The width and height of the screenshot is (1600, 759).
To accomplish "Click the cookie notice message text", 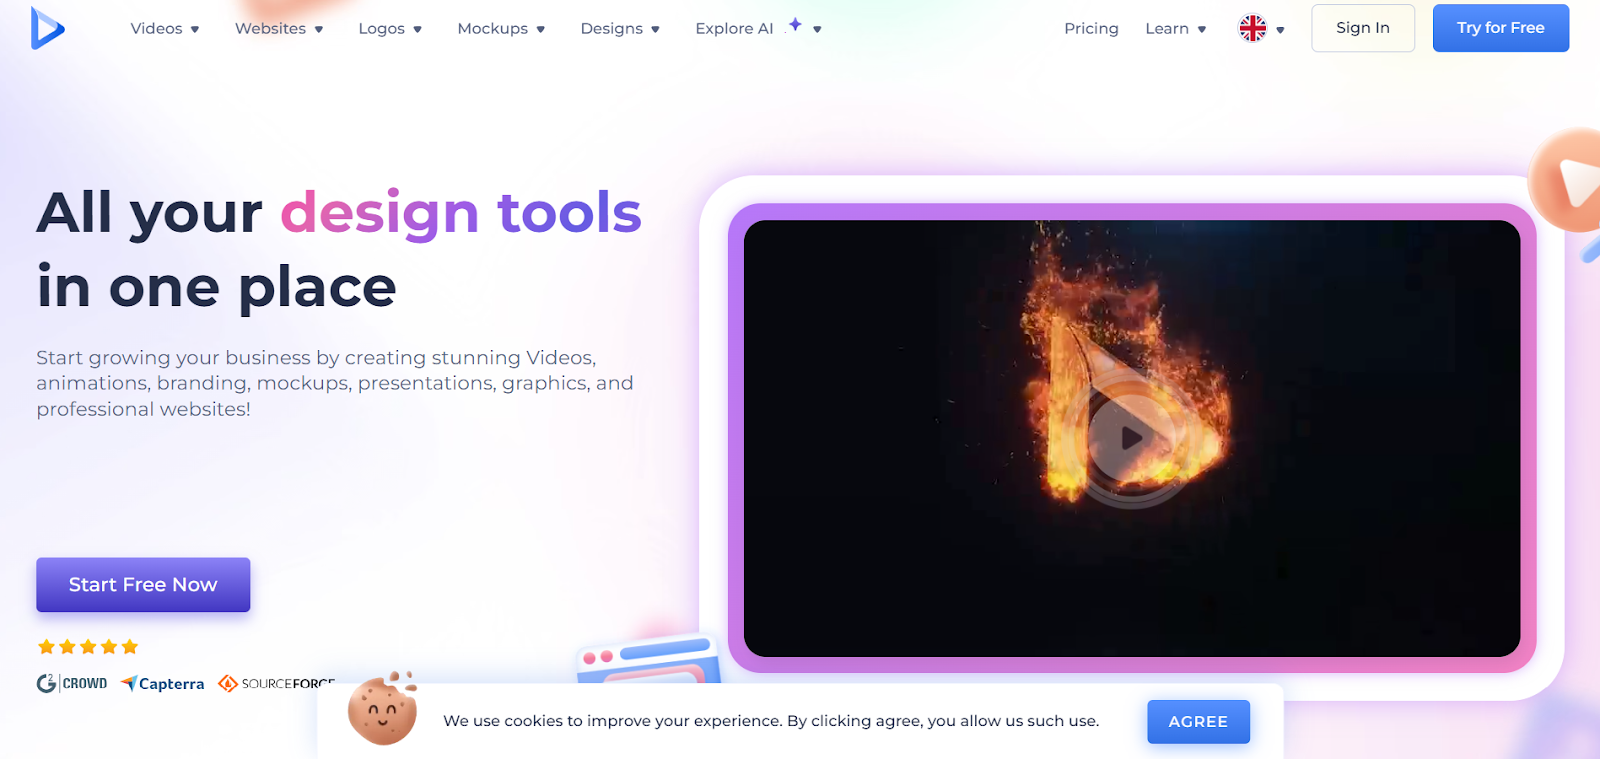I will coord(771,721).
